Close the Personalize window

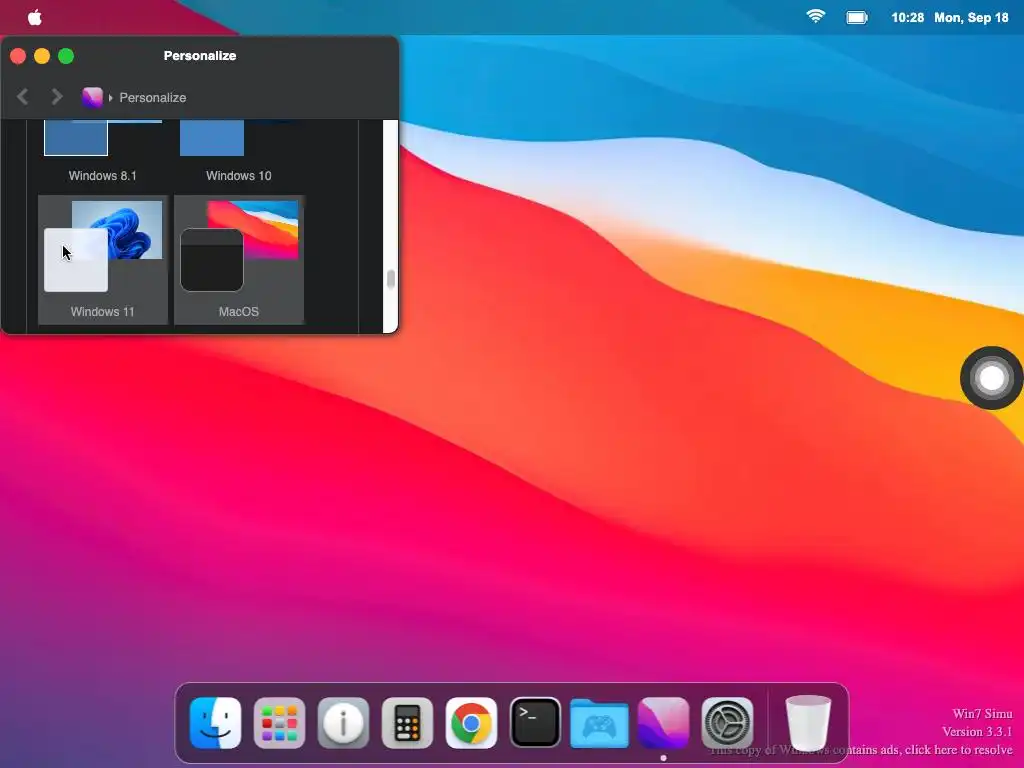coord(18,56)
